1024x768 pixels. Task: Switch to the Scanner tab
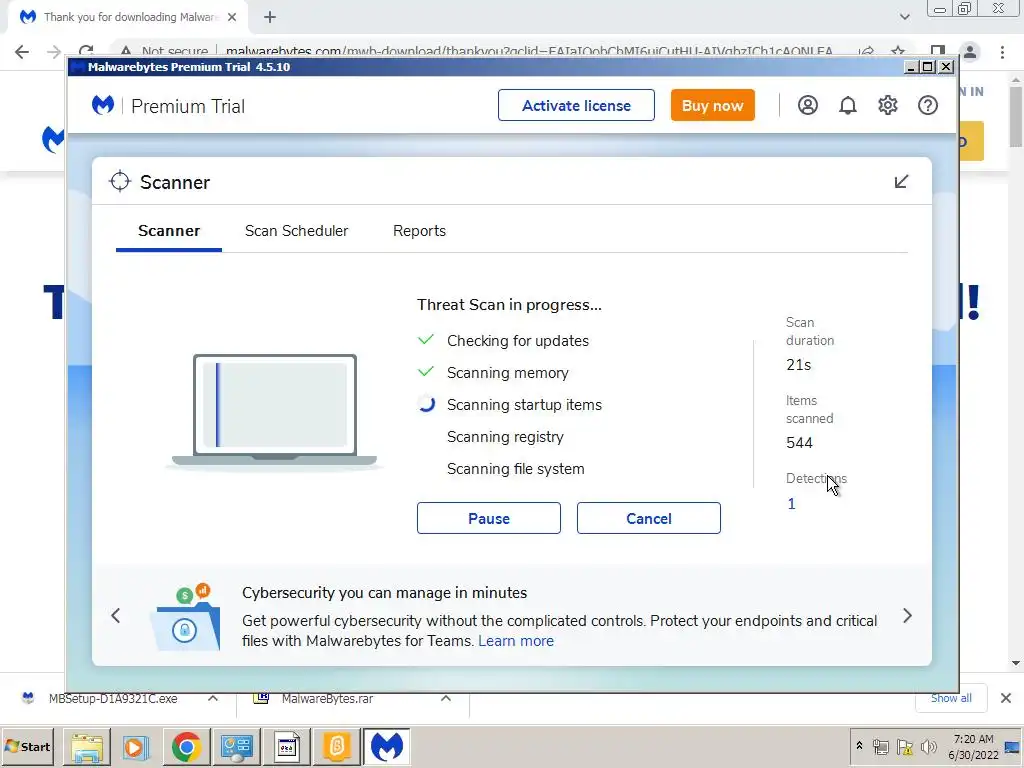(168, 231)
